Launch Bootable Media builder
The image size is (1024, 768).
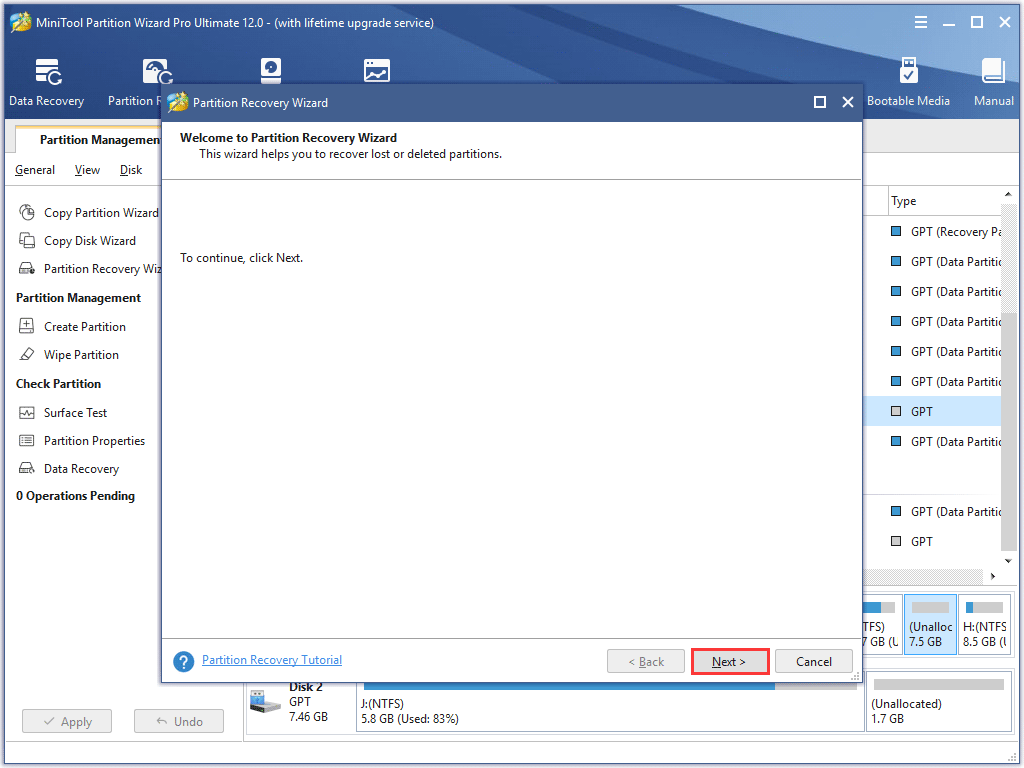(908, 82)
